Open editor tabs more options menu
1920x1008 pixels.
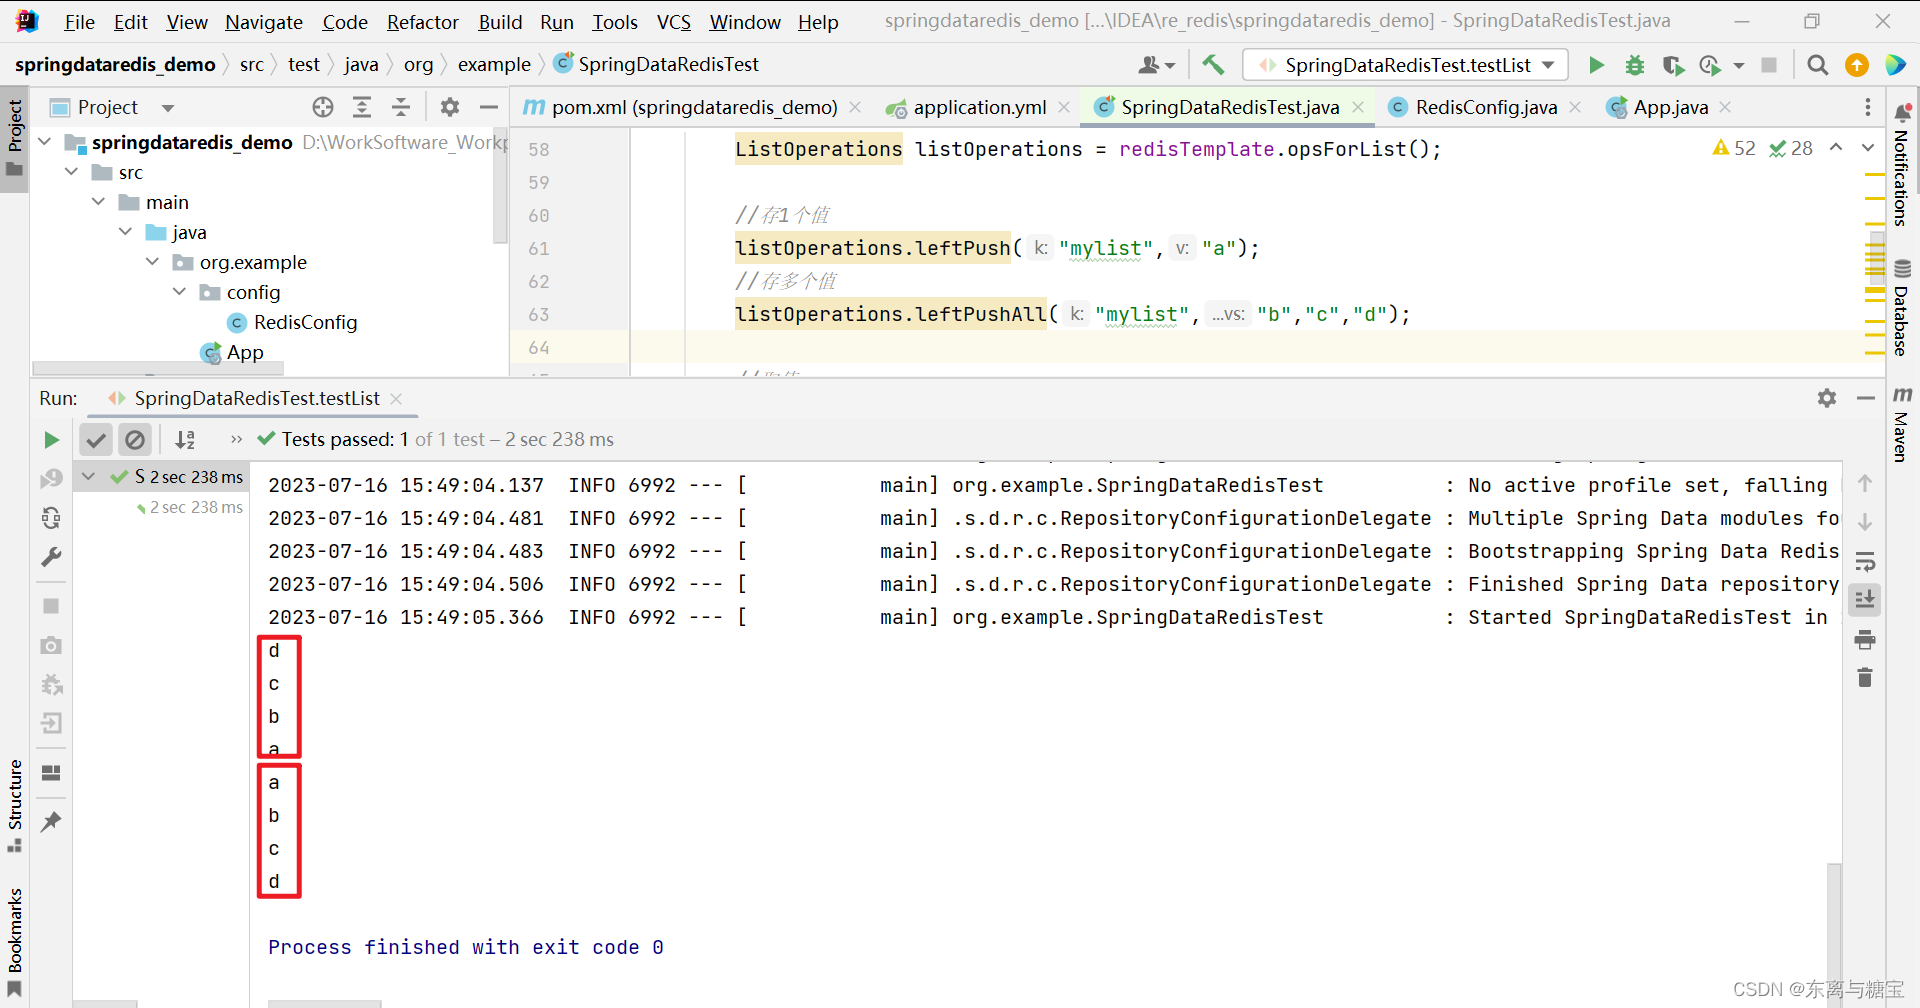(1868, 107)
